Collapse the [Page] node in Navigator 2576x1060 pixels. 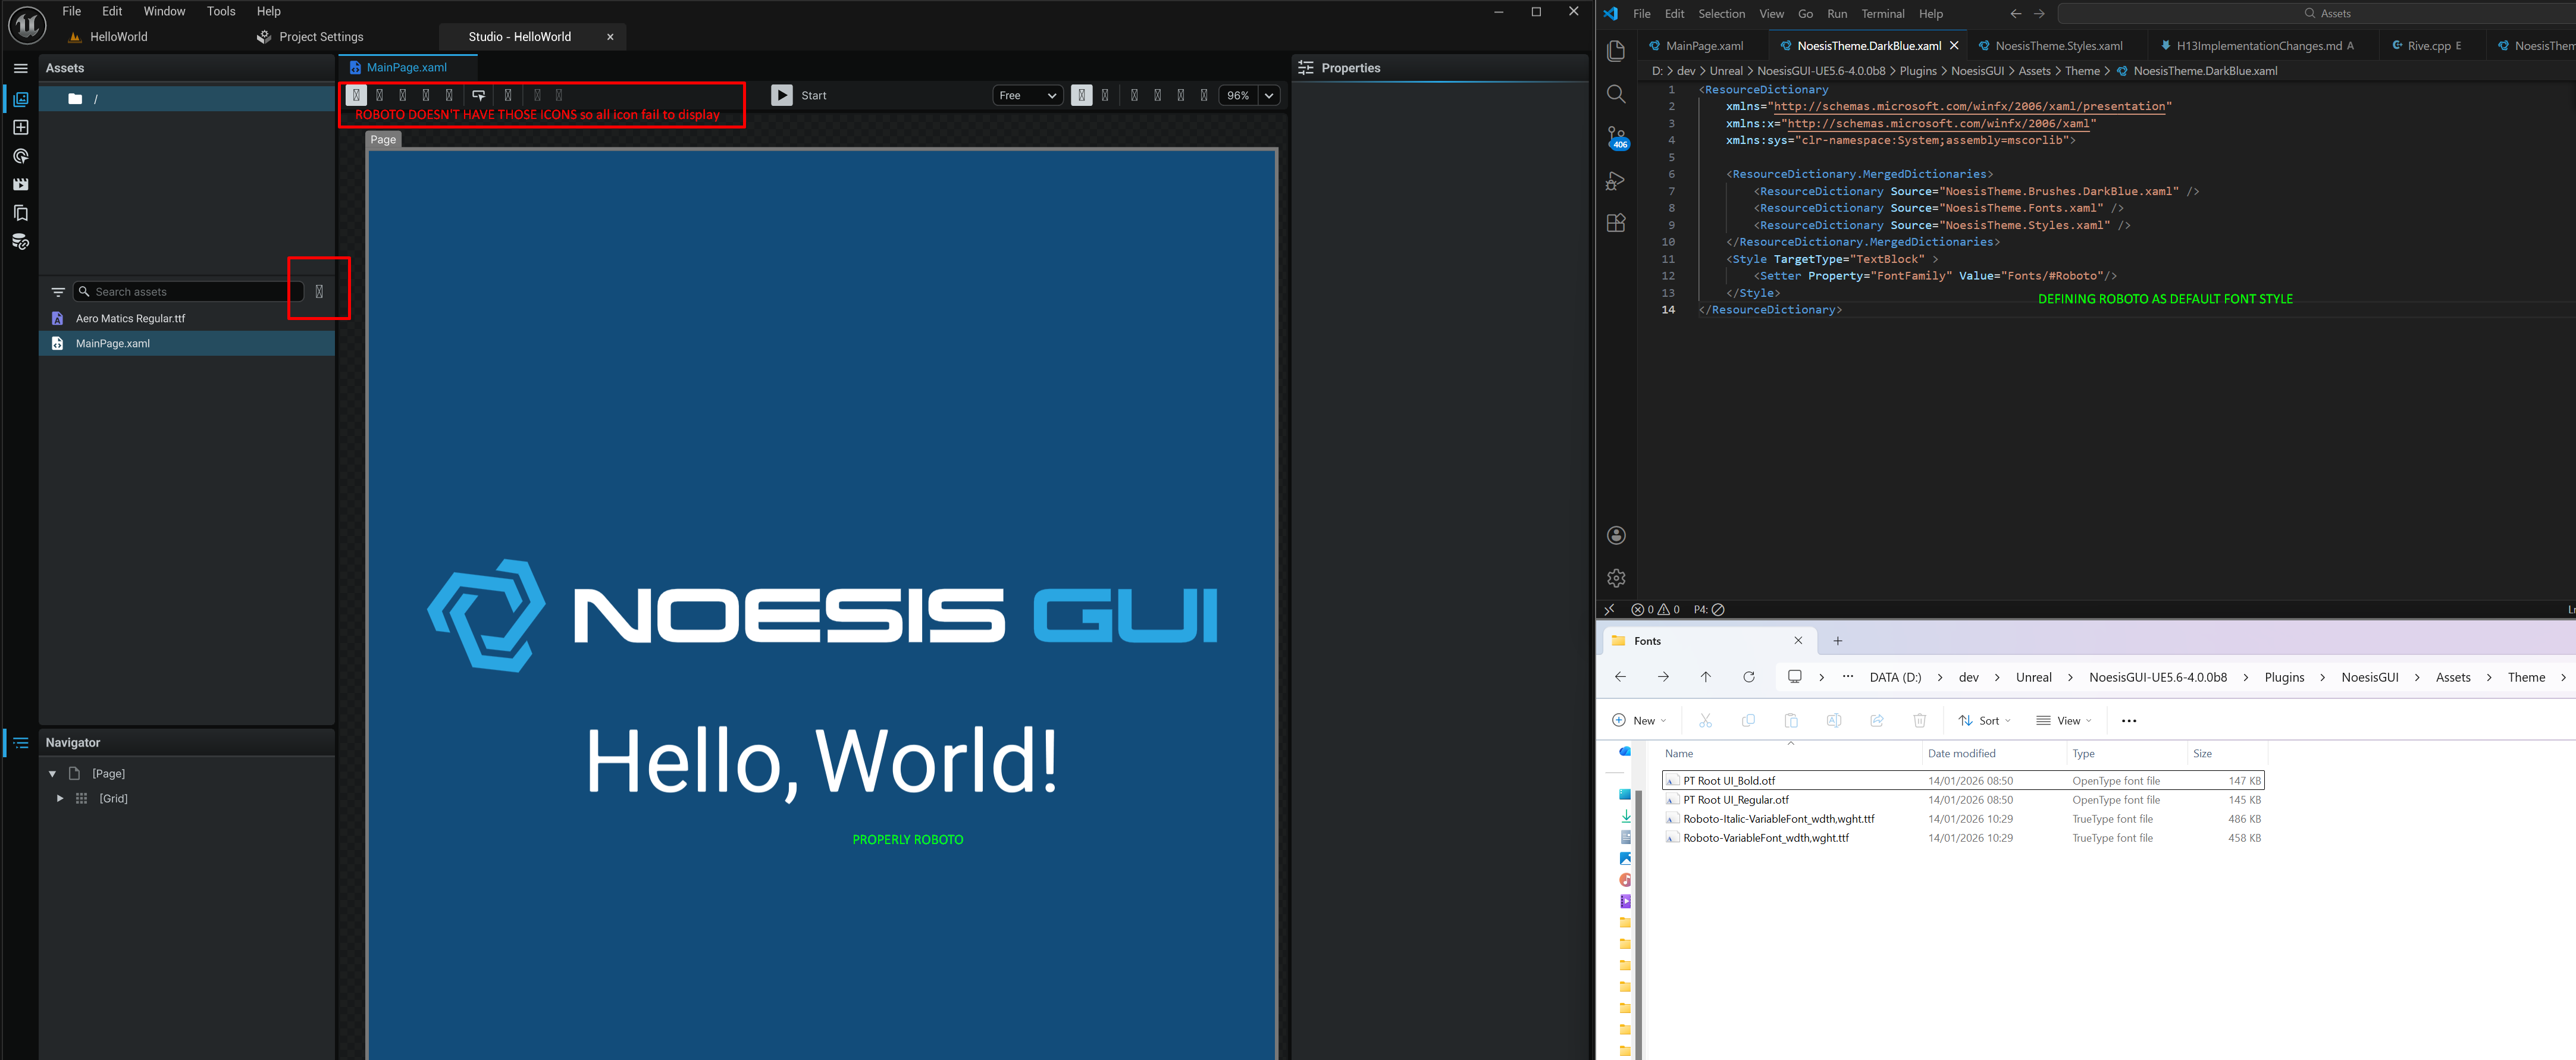(x=53, y=774)
